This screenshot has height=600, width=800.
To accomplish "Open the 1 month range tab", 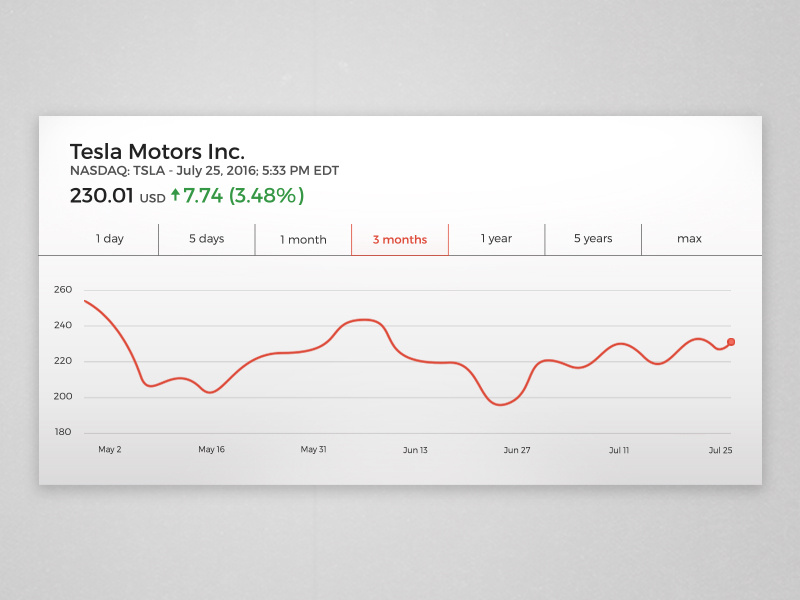I will (x=303, y=239).
